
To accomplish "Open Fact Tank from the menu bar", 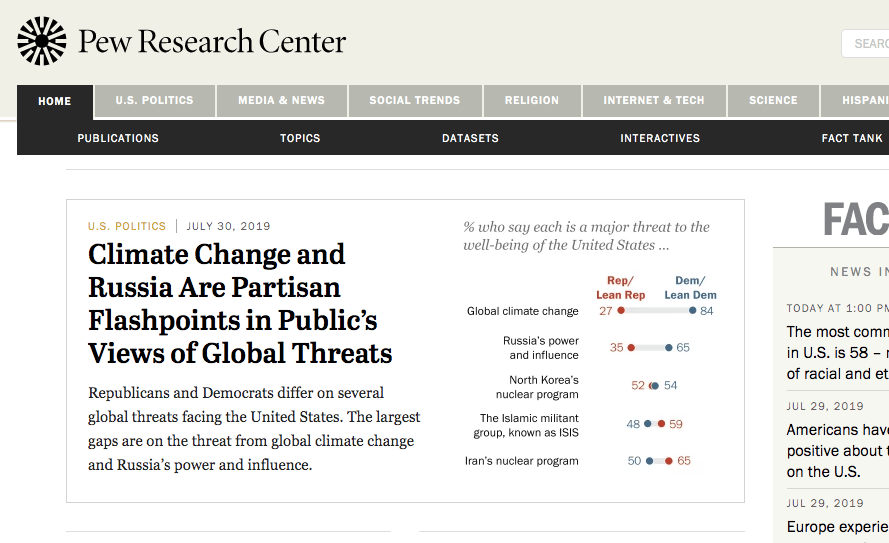I will (851, 138).
